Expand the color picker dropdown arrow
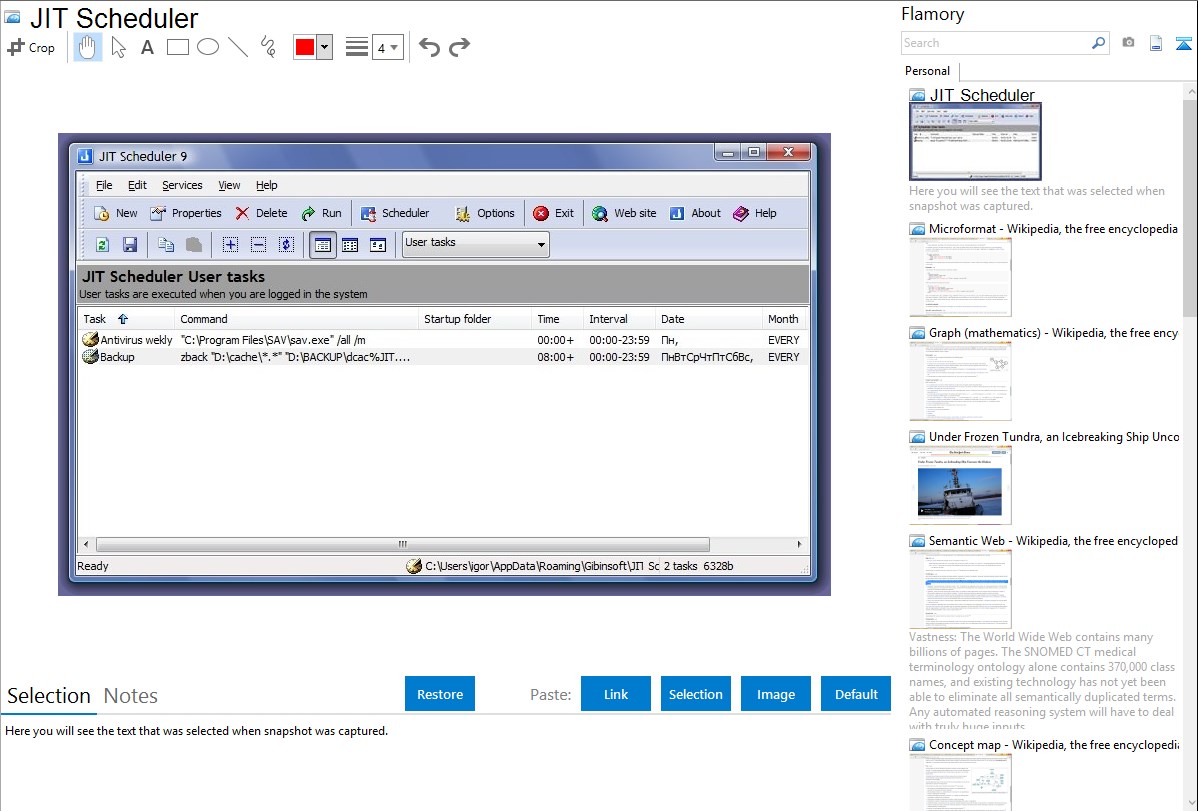The height and width of the screenshot is (811, 1198). 324,47
